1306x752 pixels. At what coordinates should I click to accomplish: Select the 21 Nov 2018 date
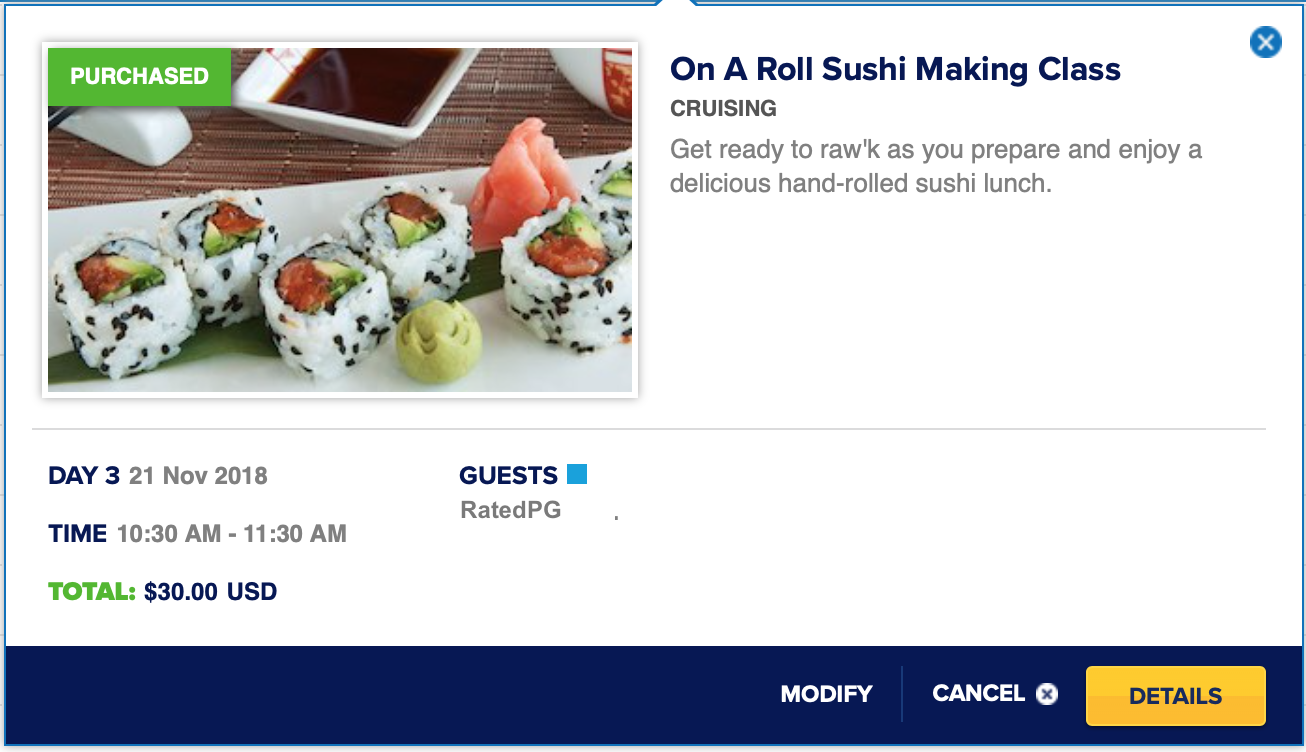(198, 475)
